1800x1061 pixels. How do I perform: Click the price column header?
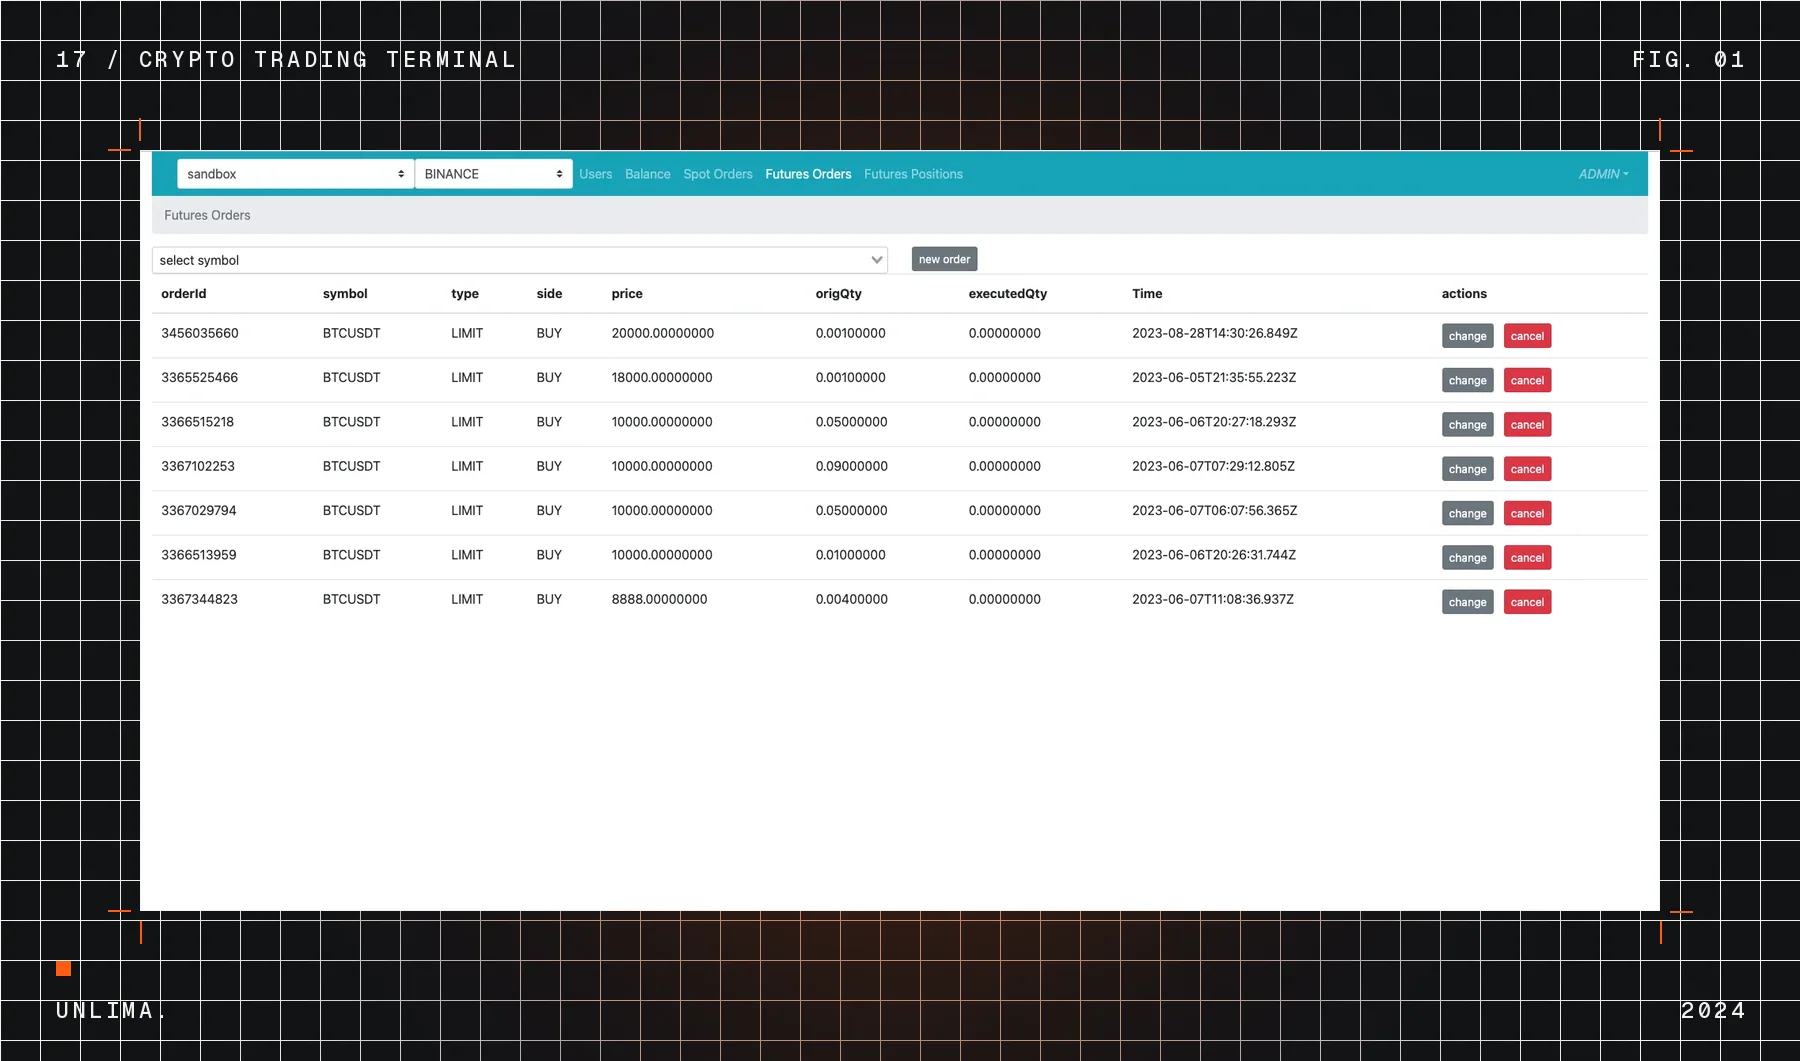click(x=627, y=294)
